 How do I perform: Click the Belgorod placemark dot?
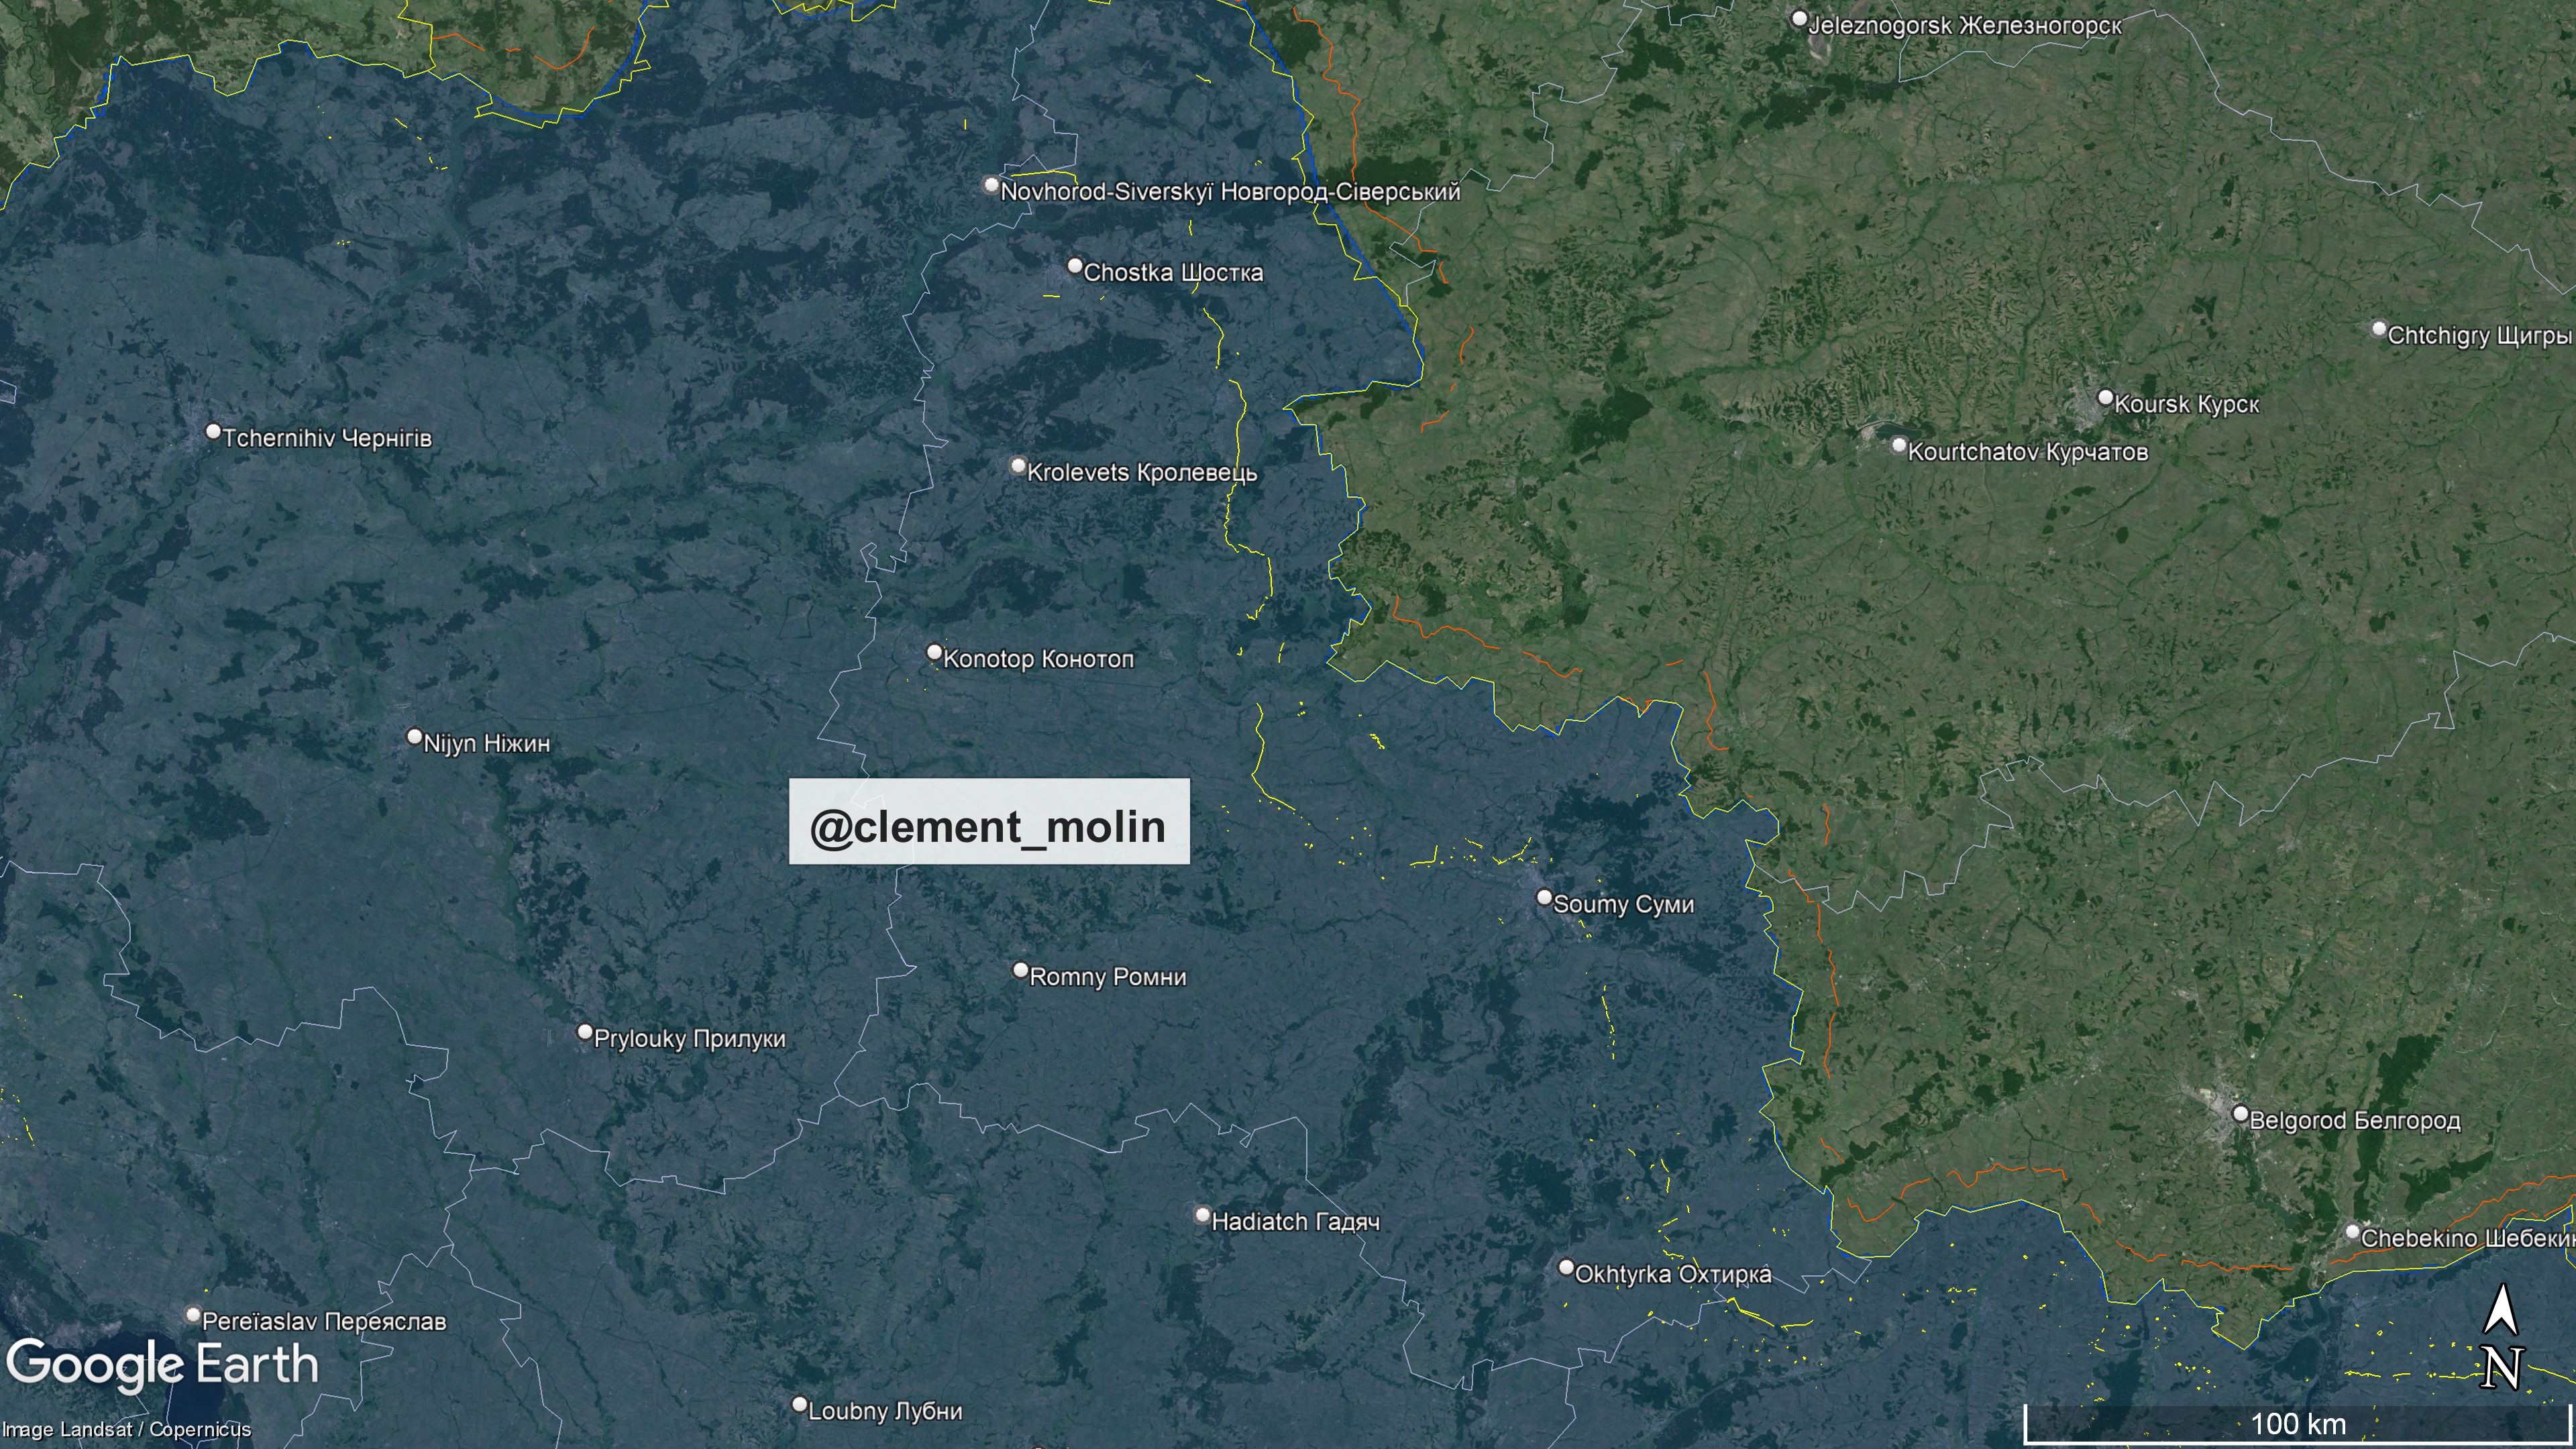(2240, 1114)
